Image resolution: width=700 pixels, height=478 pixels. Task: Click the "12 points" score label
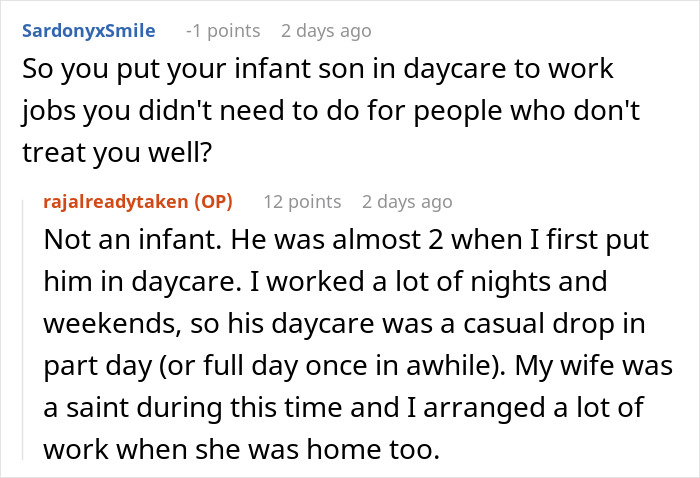[x=302, y=201]
